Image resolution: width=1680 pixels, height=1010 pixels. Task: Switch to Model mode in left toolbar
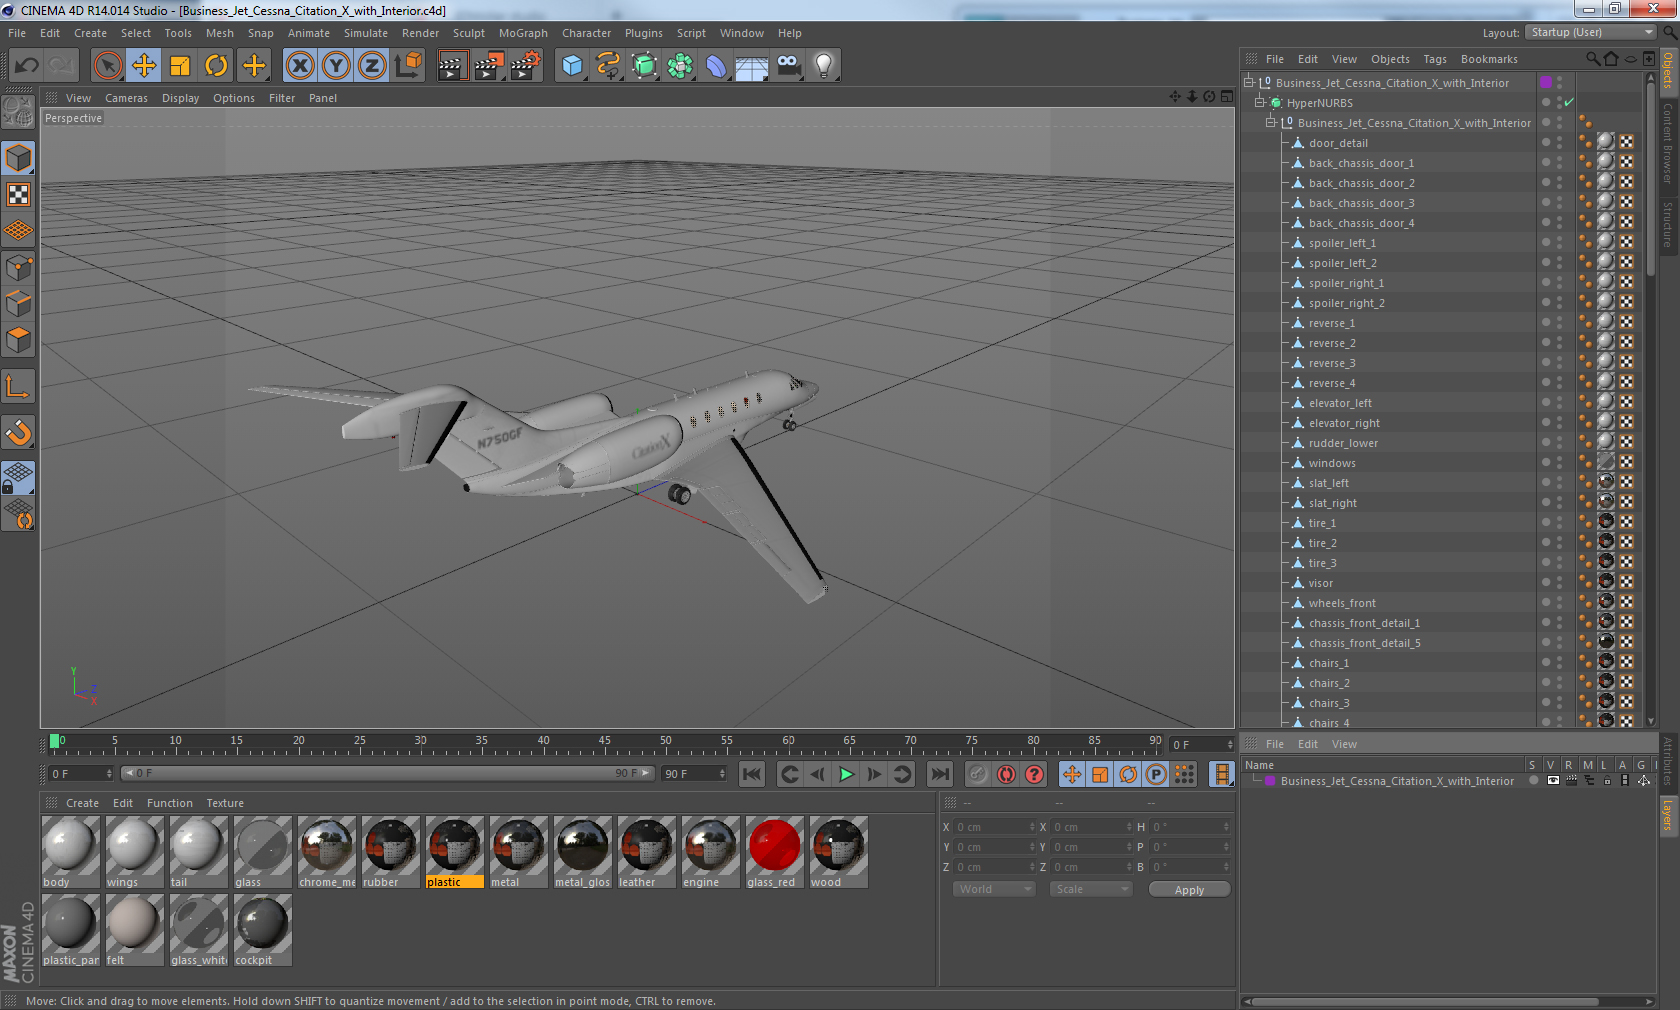tap(18, 159)
